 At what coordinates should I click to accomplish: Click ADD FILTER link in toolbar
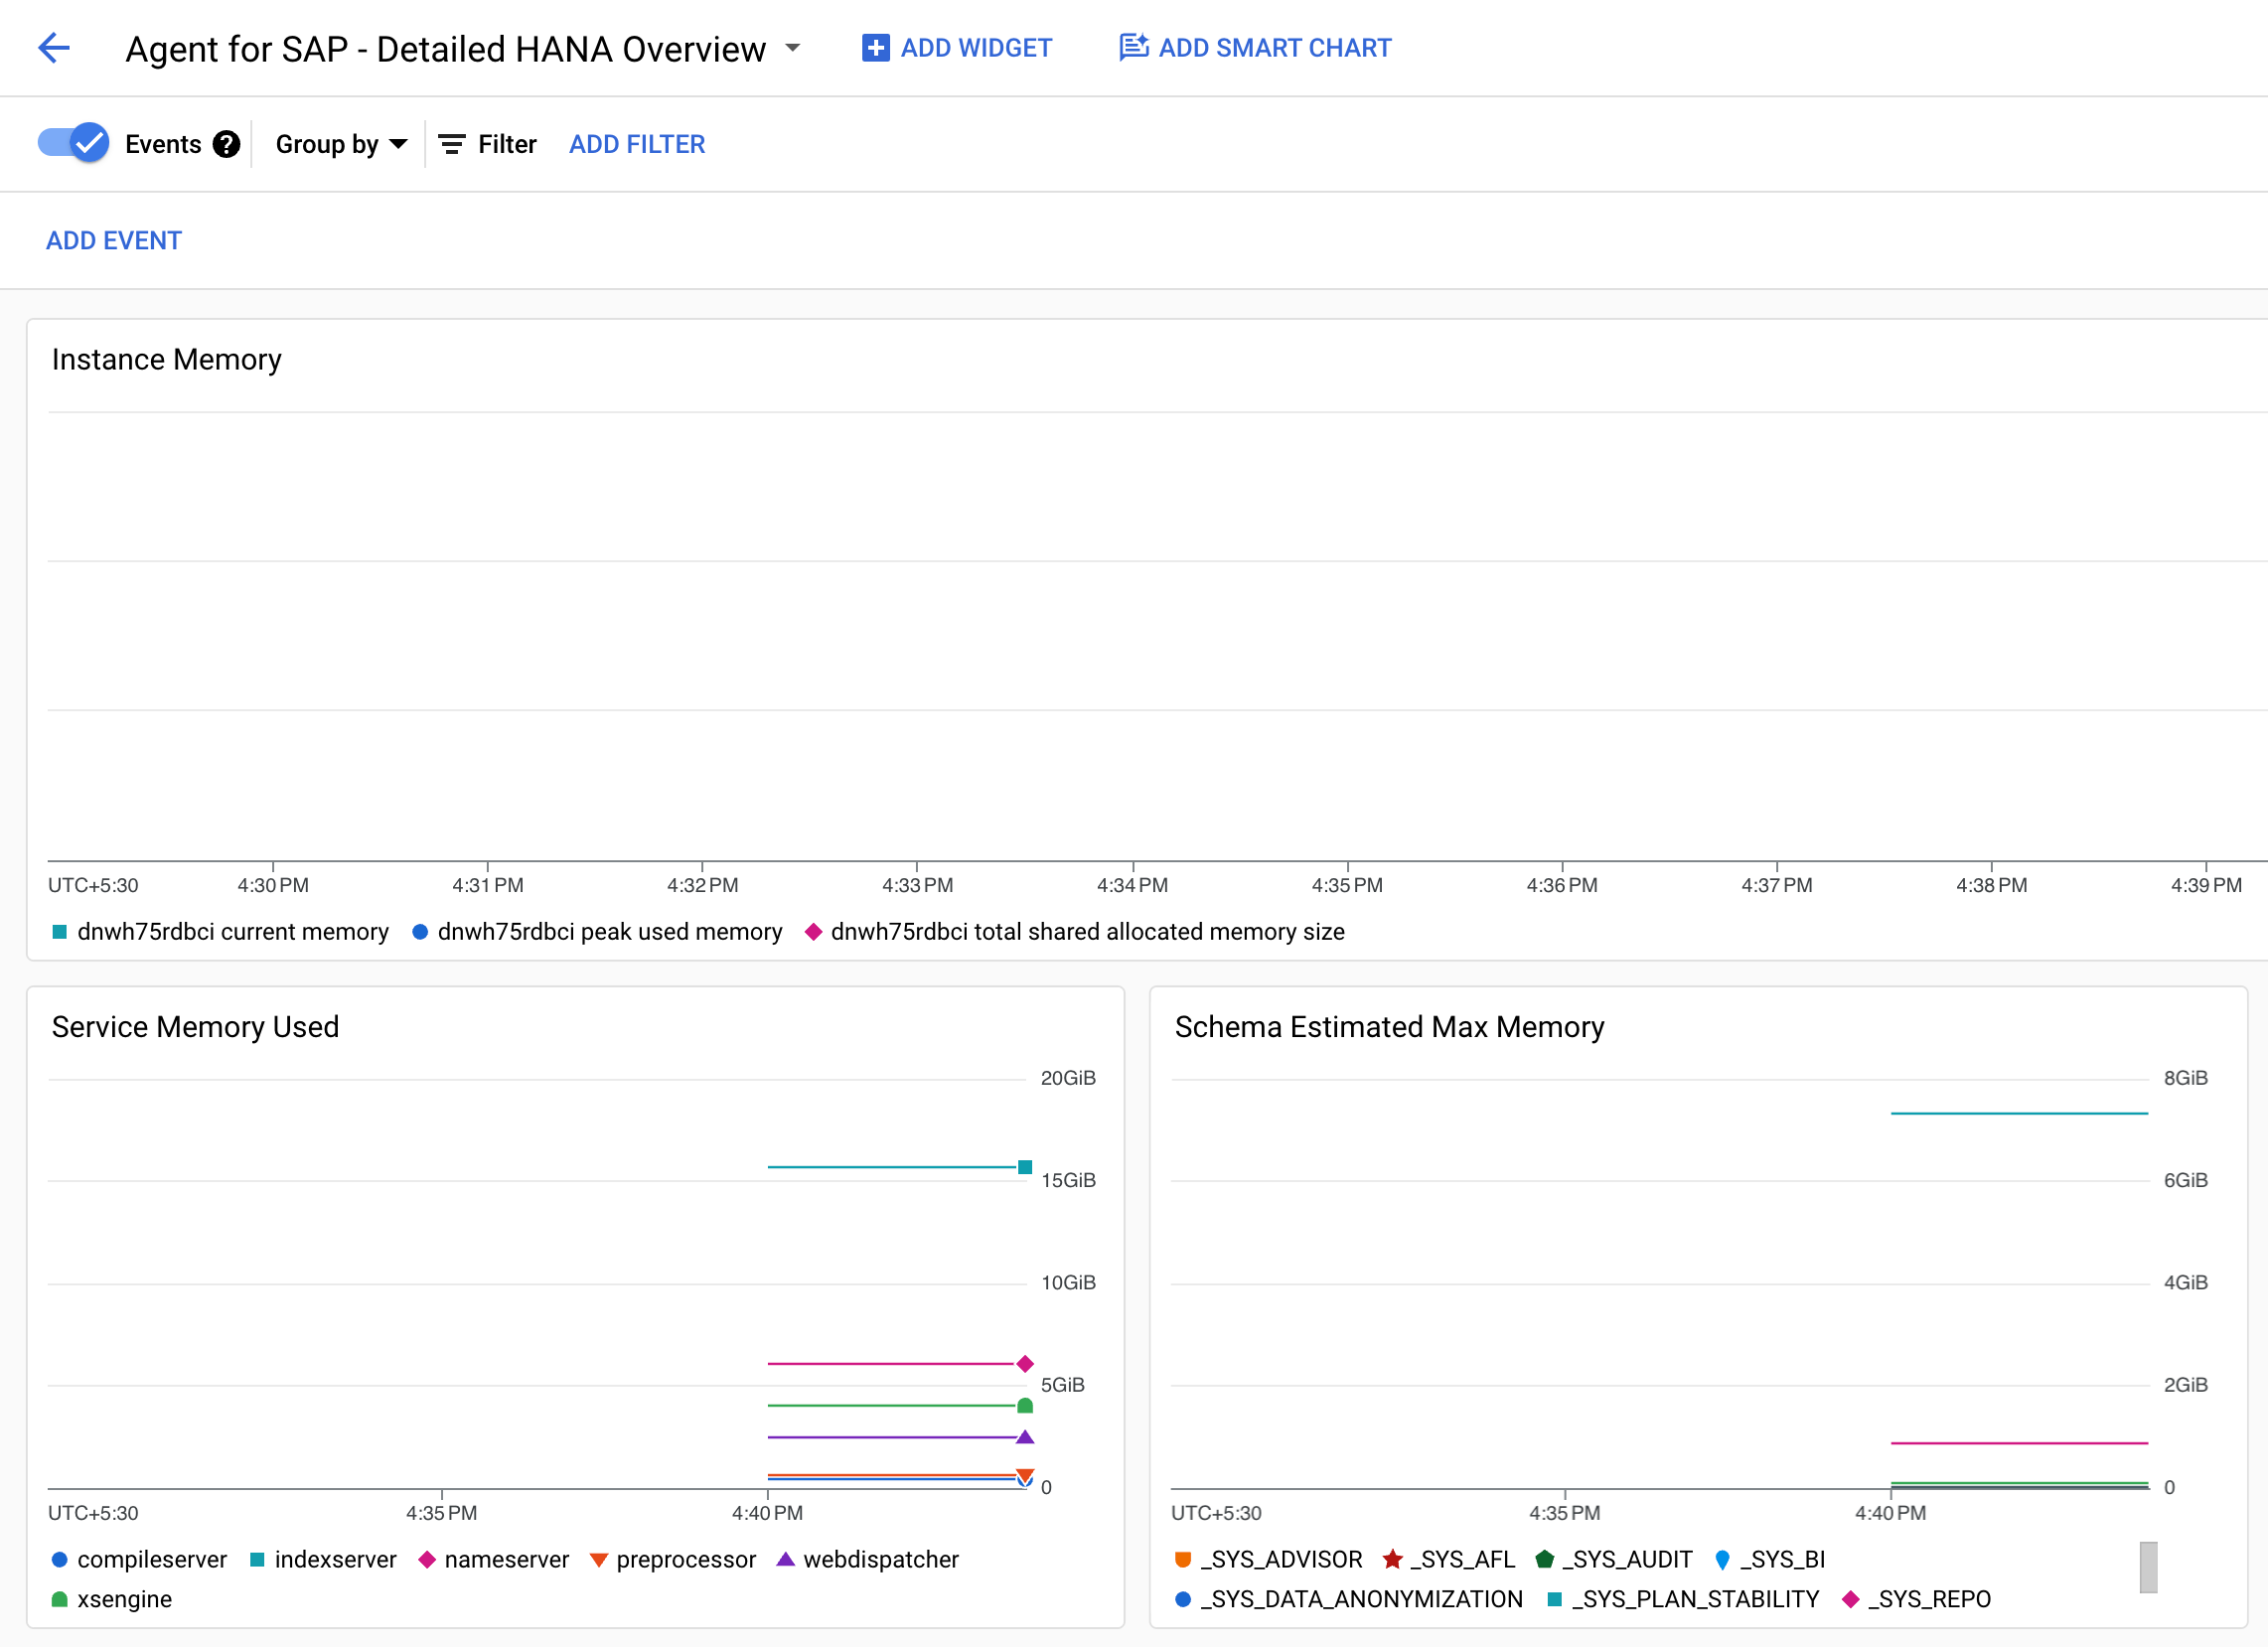pyautogui.click(x=638, y=144)
